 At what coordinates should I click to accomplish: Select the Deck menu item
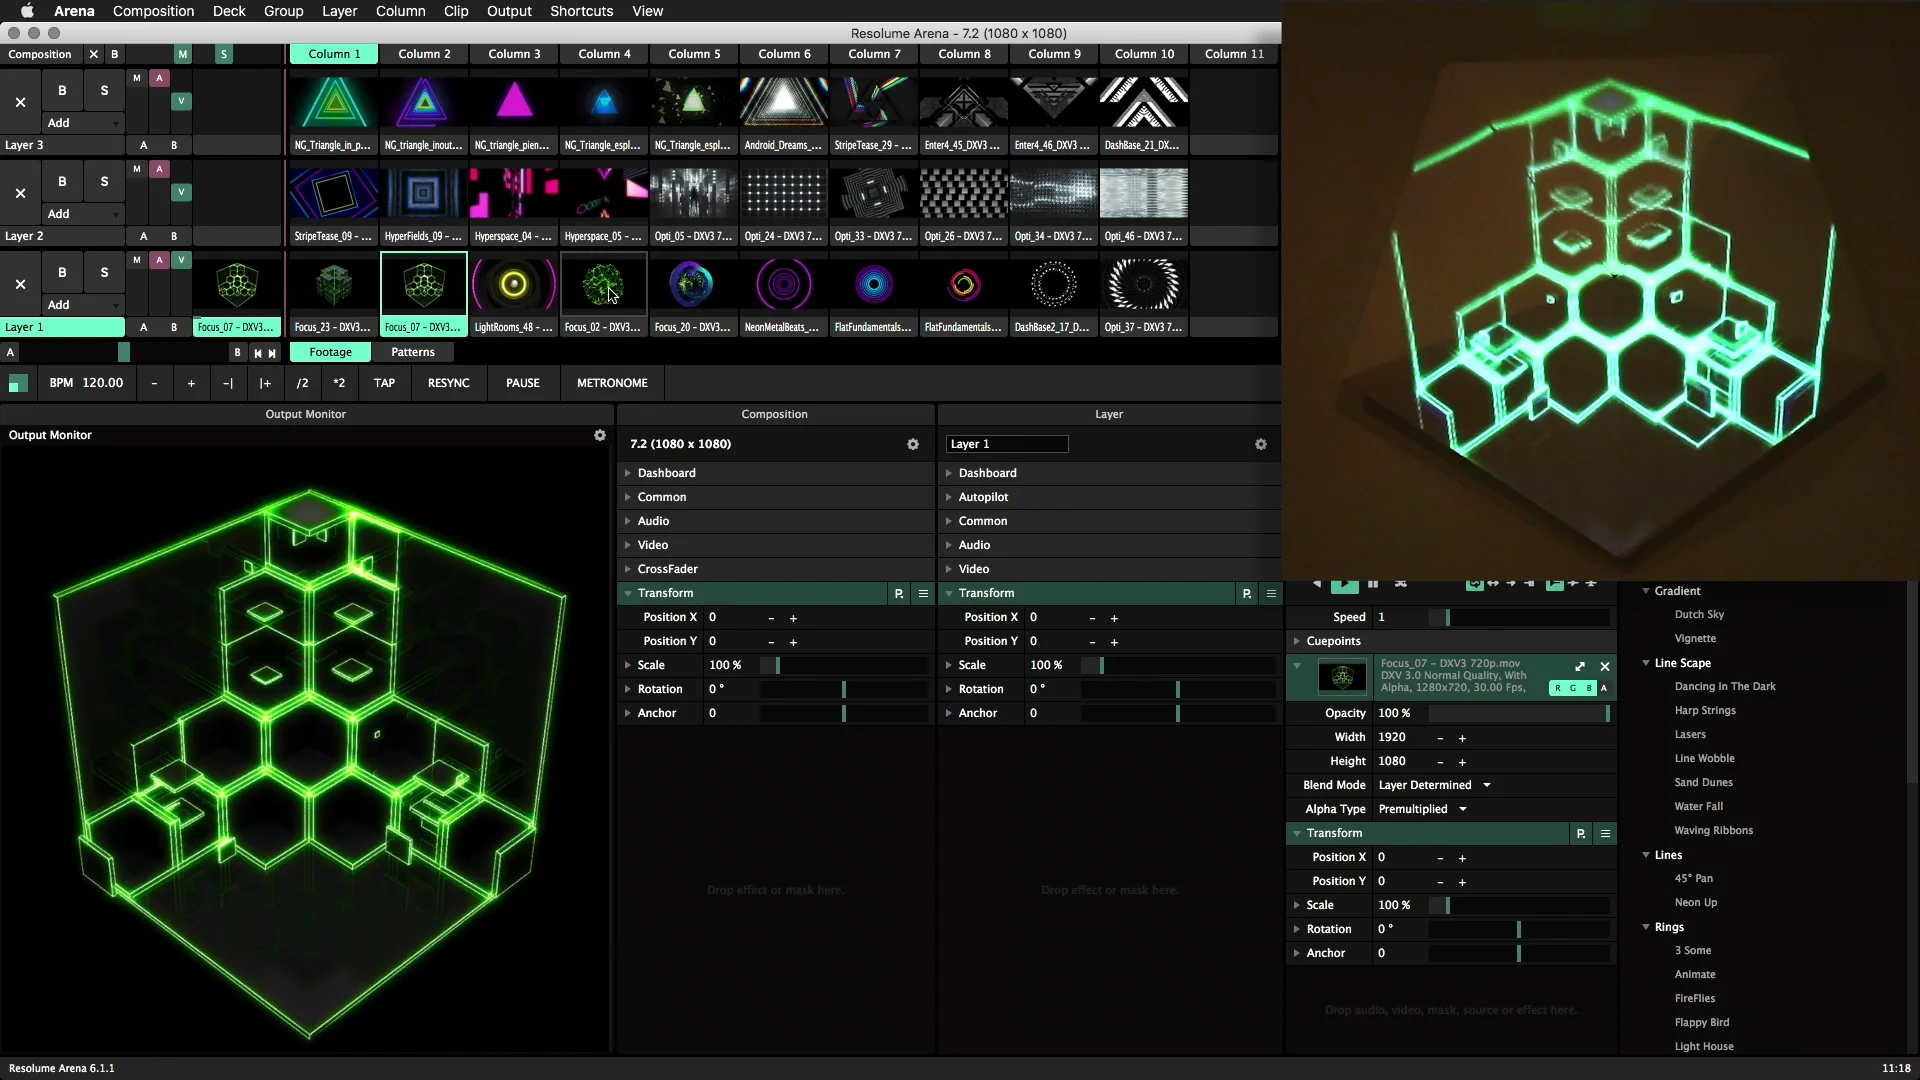(228, 11)
